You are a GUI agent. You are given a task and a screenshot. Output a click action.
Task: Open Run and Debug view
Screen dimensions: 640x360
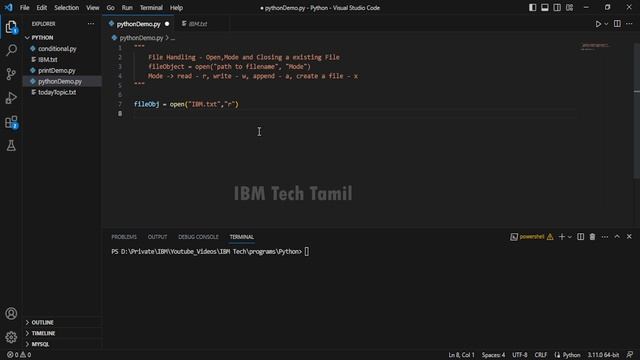pos(11,98)
